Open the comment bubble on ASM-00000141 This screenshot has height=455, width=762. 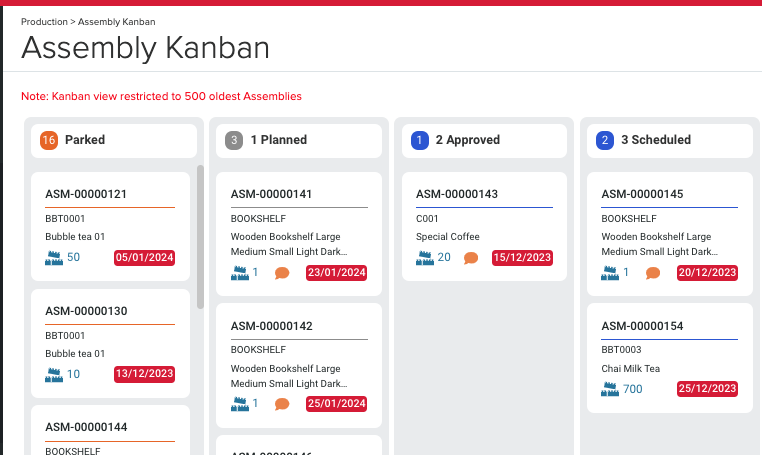(282, 273)
